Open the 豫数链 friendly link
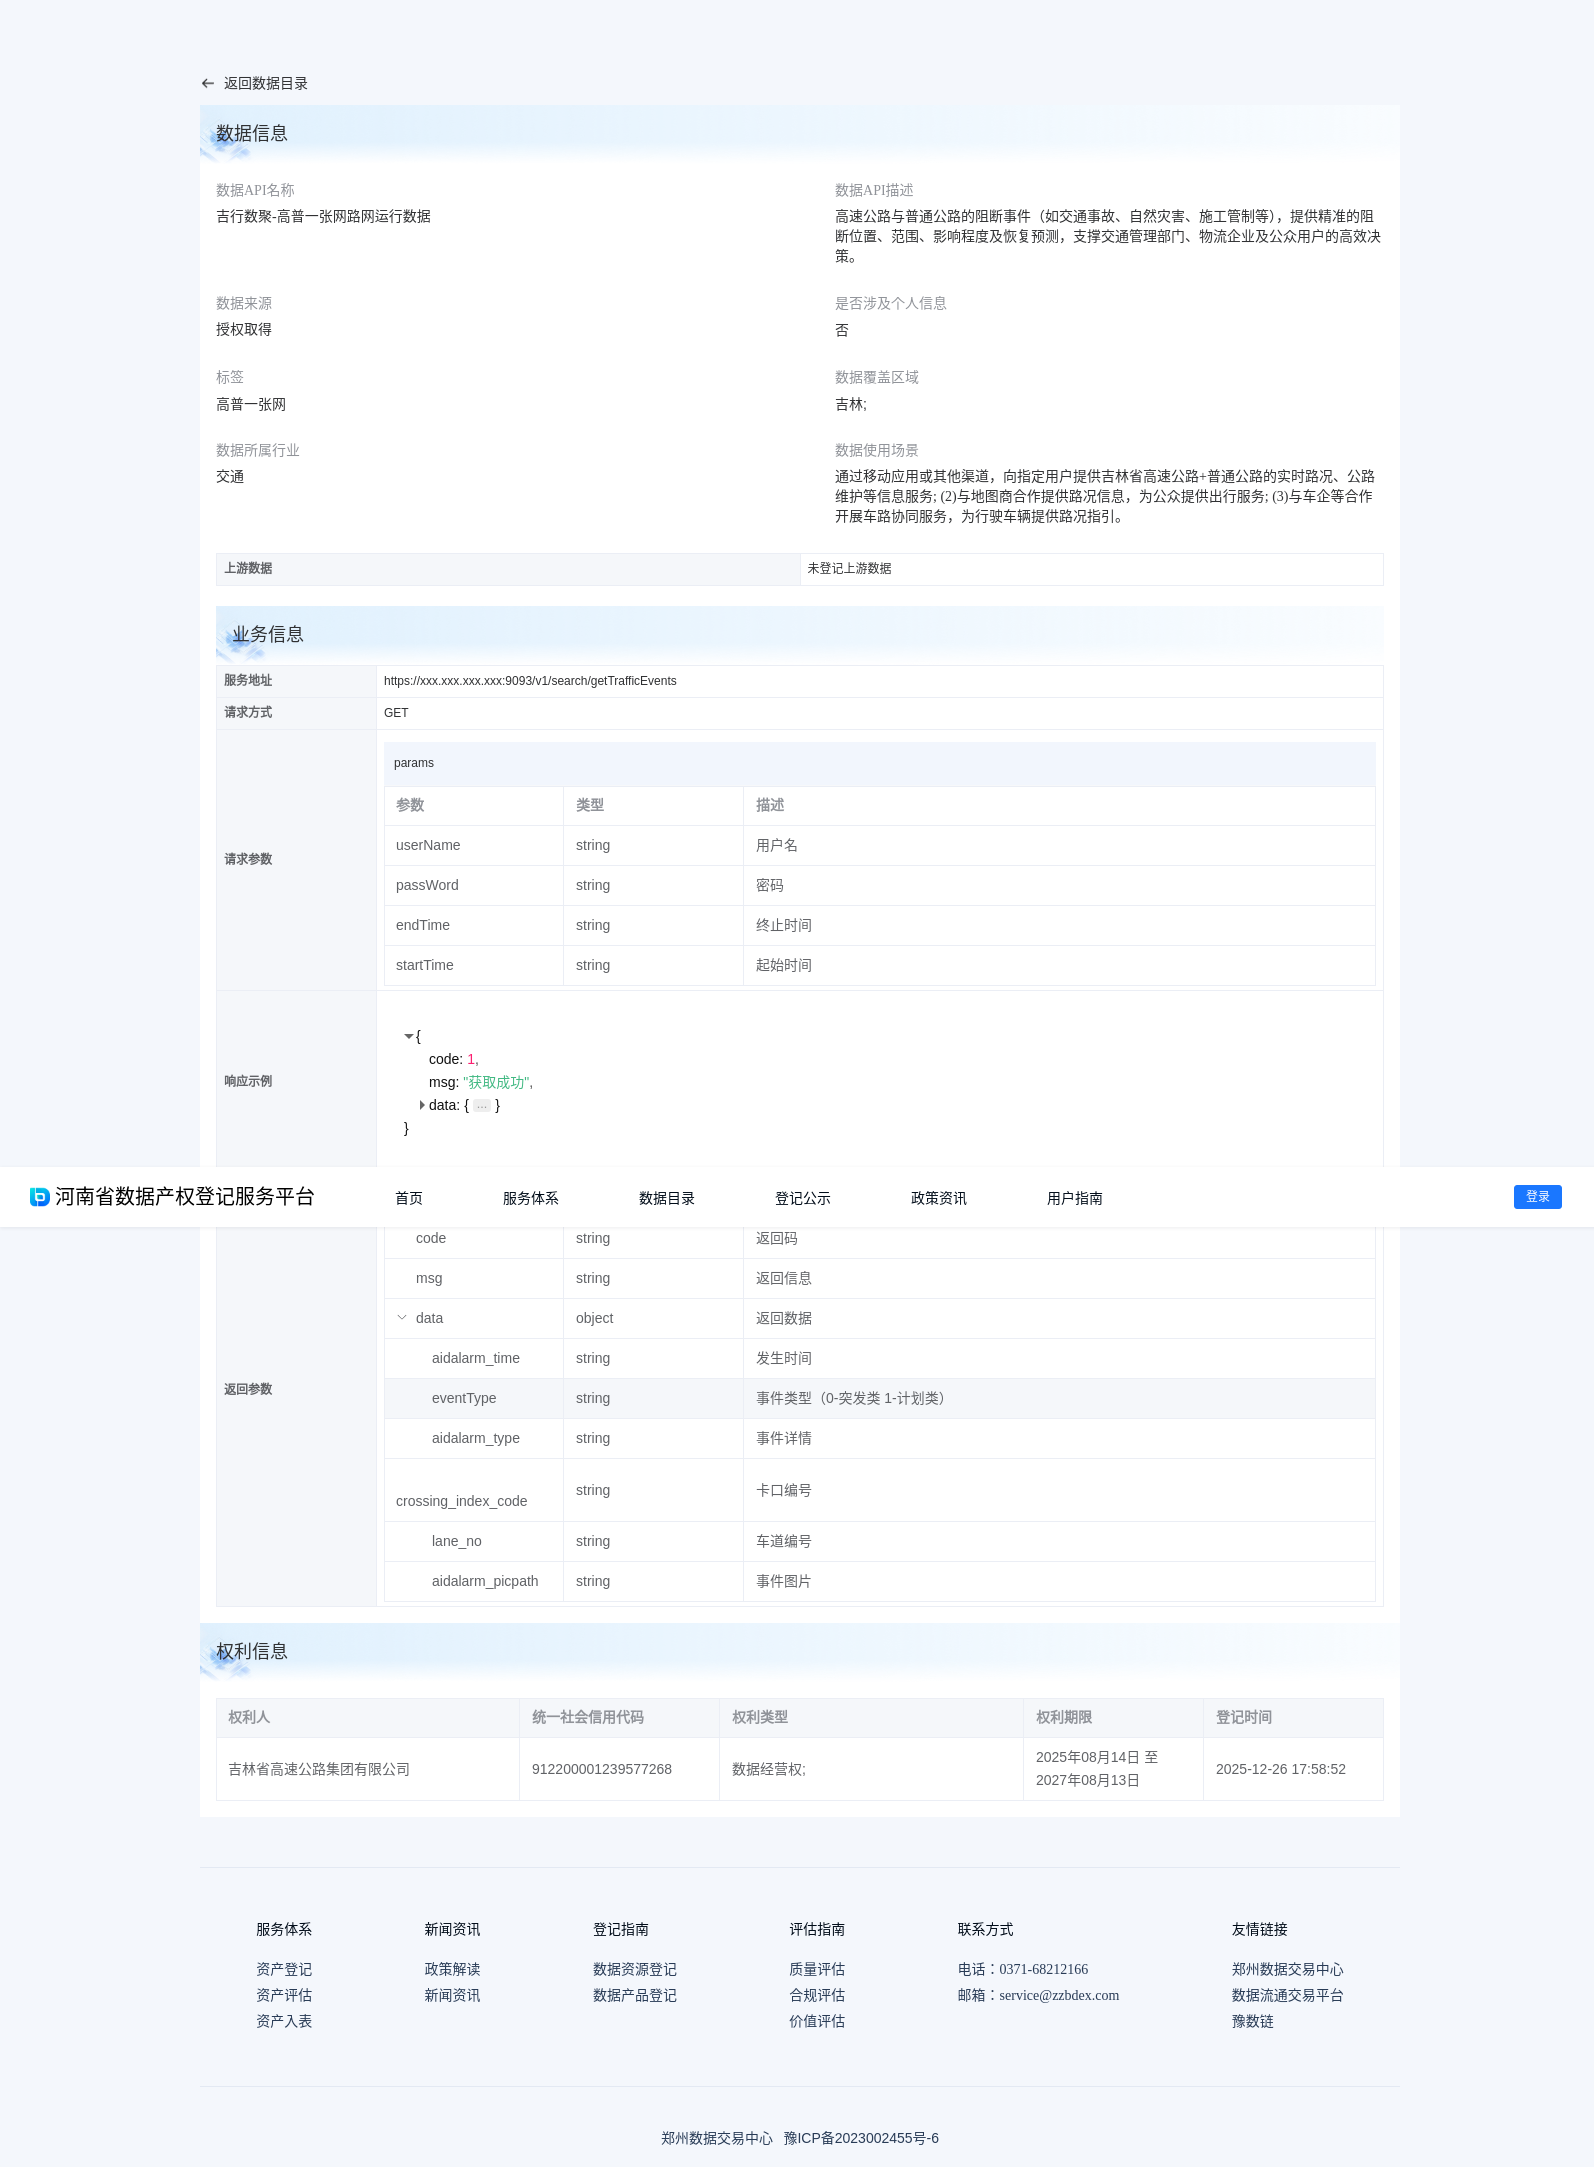 pyautogui.click(x=1253, y=2021)
